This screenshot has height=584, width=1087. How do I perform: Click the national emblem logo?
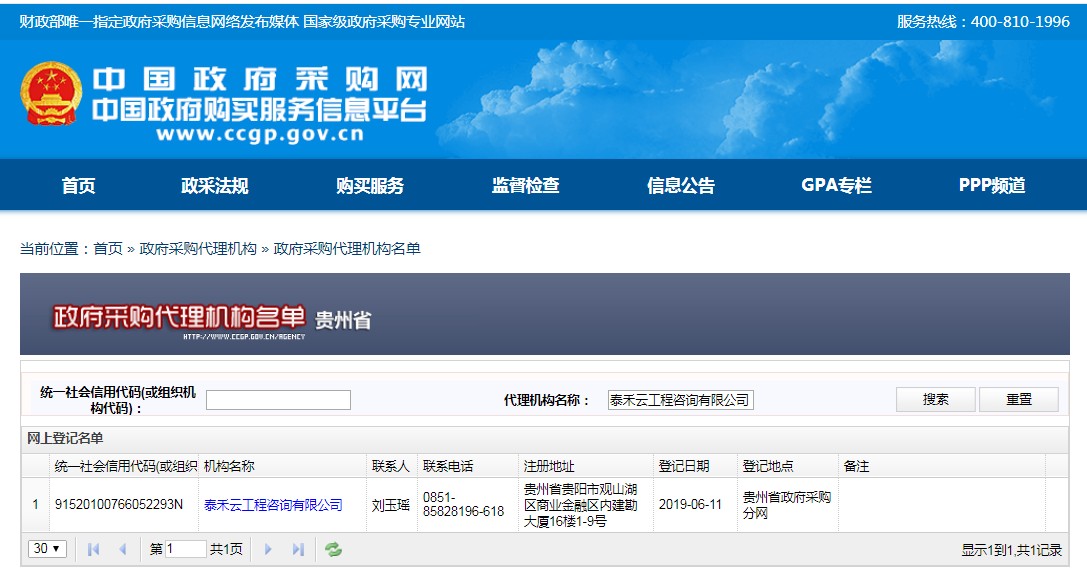pyautogui.click(x=51, y=94)
